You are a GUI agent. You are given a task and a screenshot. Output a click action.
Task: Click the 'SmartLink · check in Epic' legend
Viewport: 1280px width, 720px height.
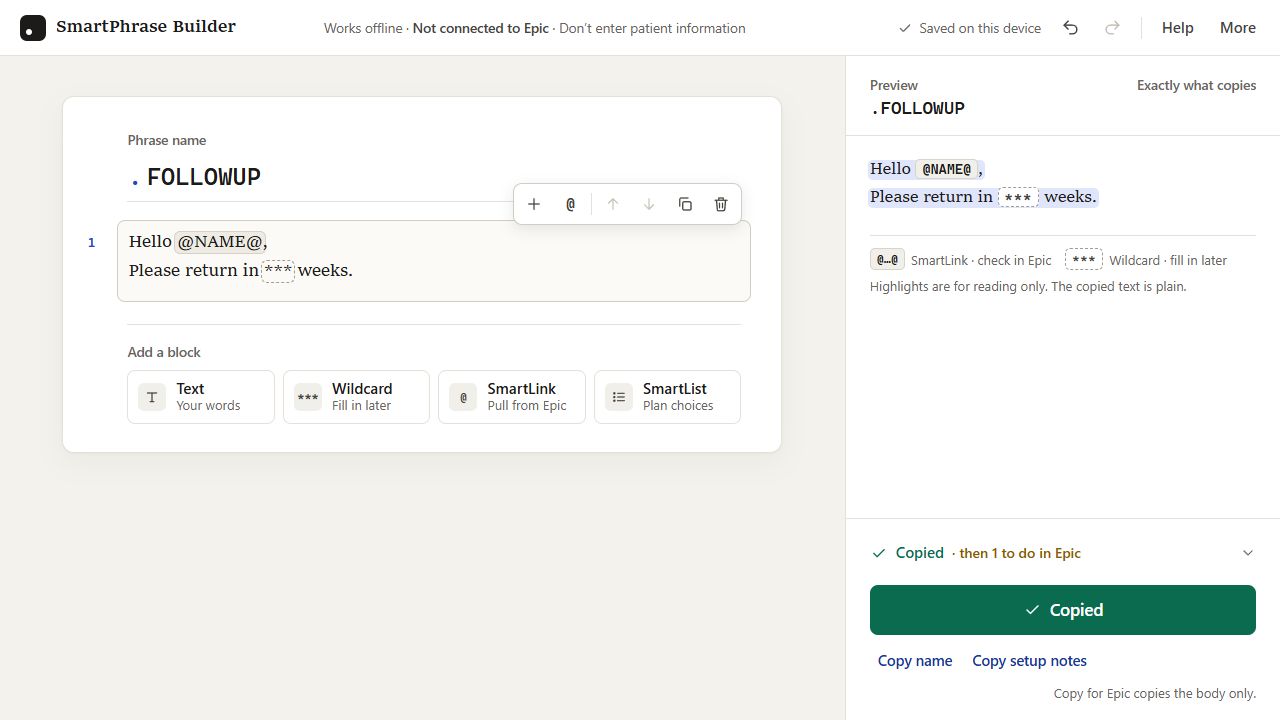point(961,260)
